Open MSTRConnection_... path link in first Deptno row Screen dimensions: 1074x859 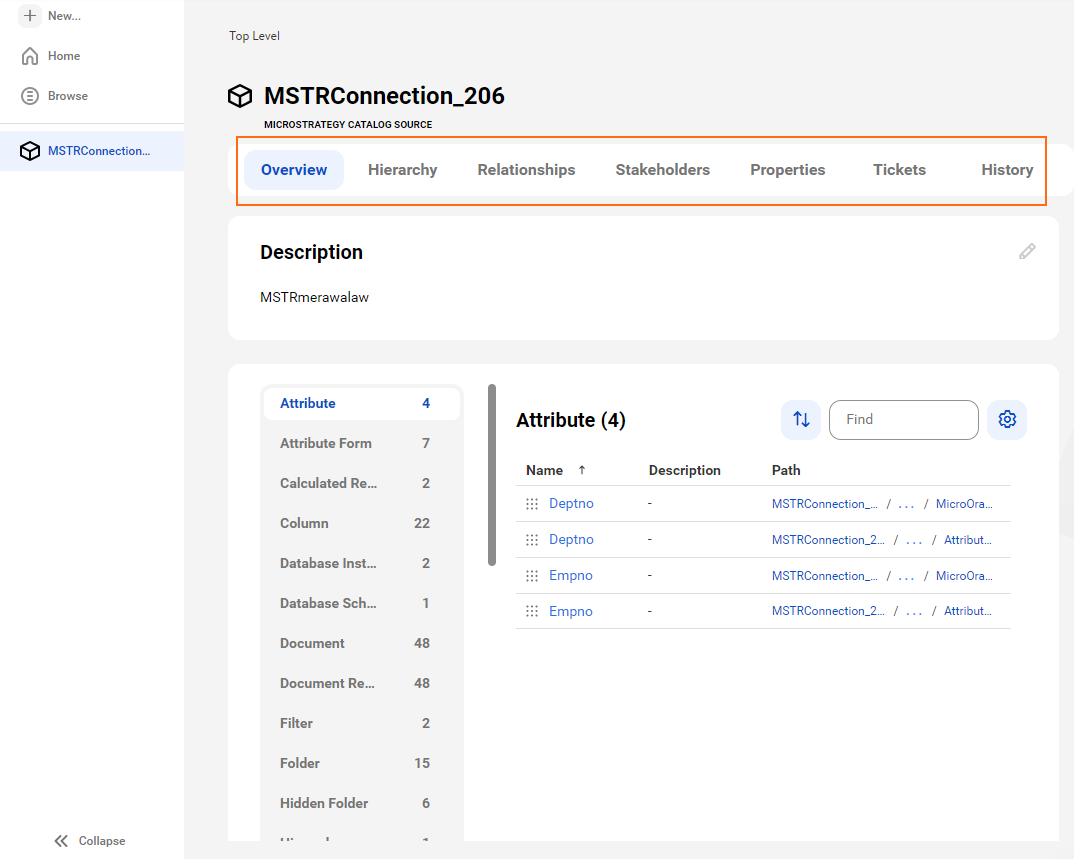[x=825, y=503]
